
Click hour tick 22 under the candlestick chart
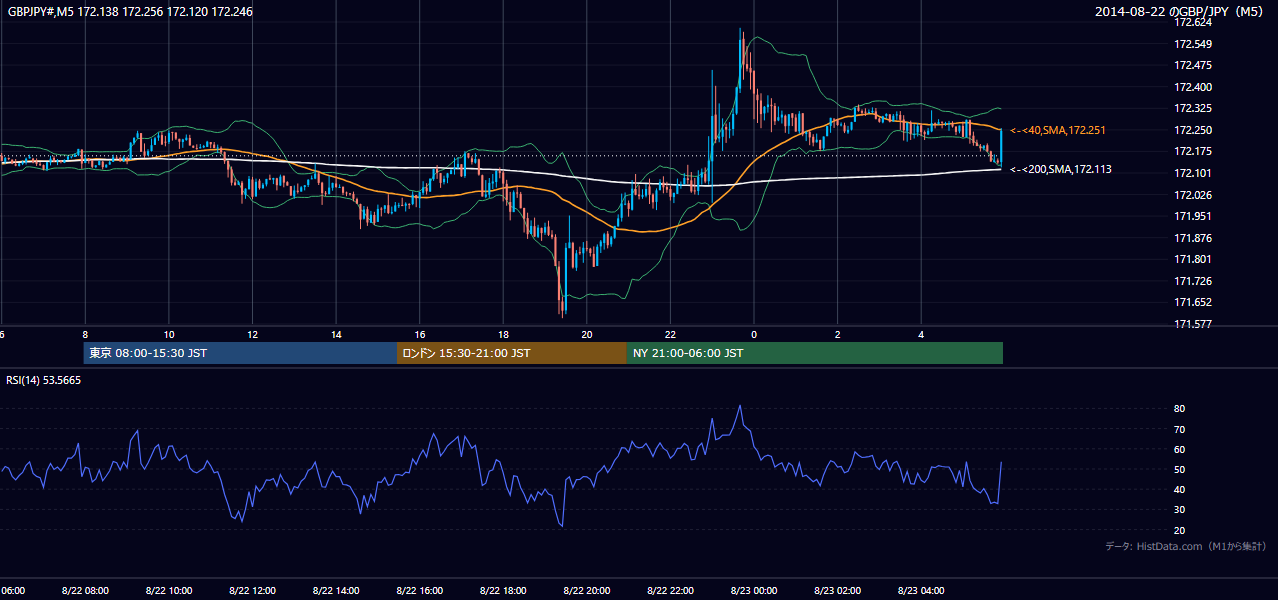671,334
